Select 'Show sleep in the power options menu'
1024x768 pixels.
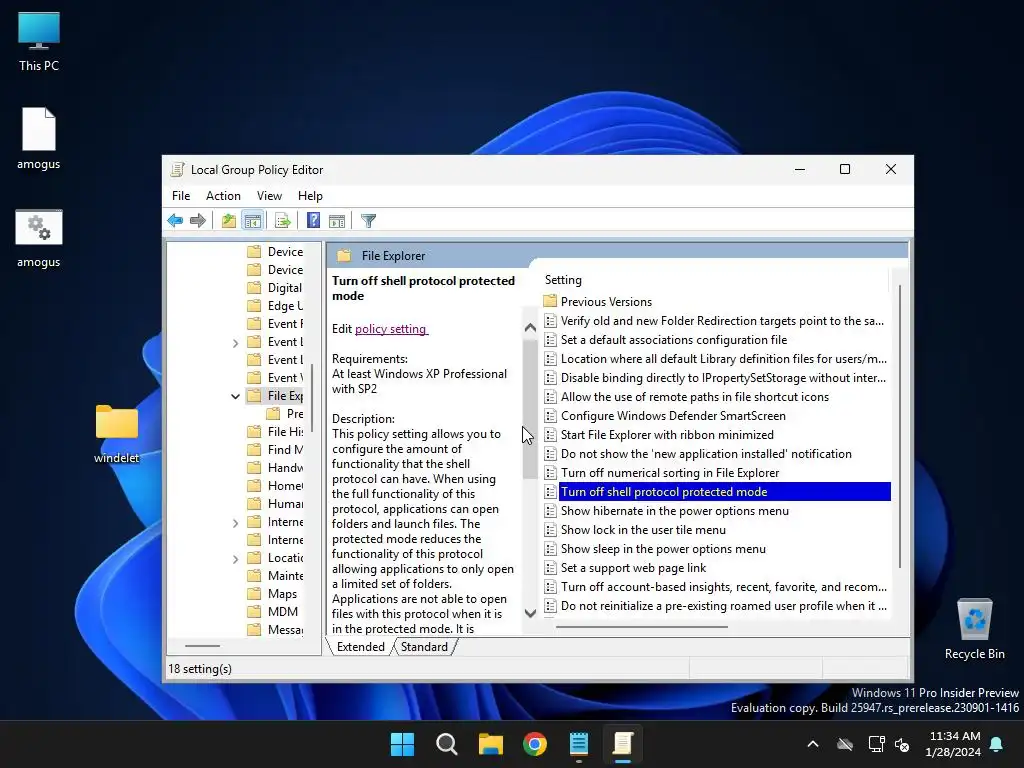pos(655,549)
